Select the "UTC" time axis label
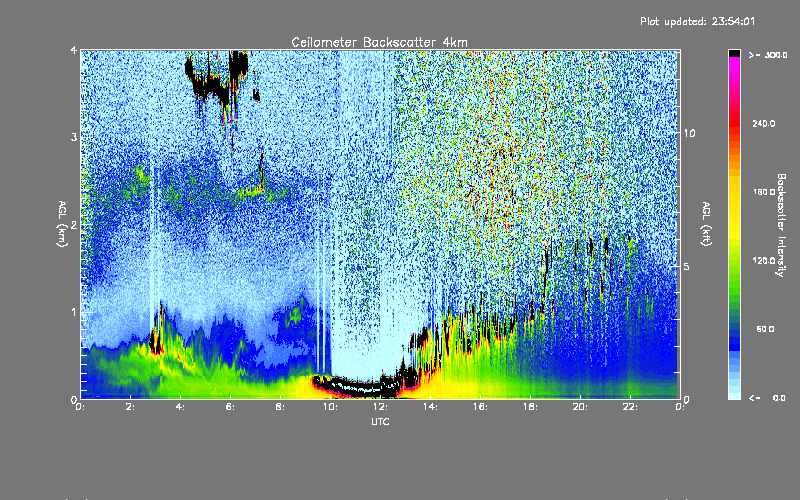Screen dimensions: 800x500 pos(380,421)
